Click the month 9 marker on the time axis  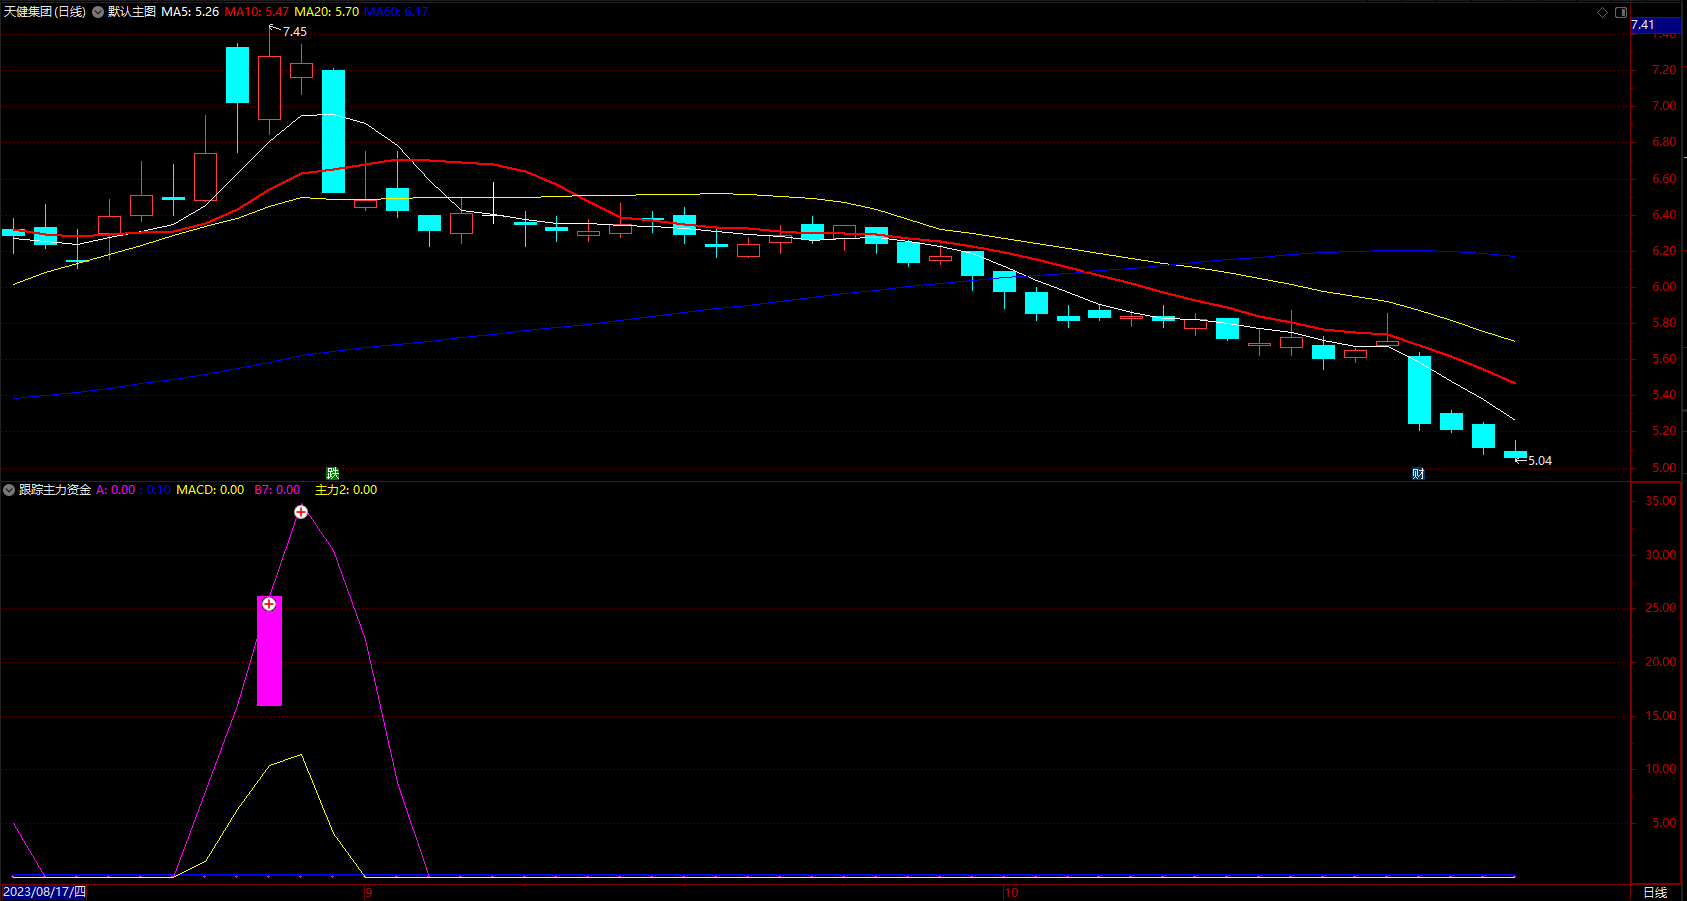[368, 893]
